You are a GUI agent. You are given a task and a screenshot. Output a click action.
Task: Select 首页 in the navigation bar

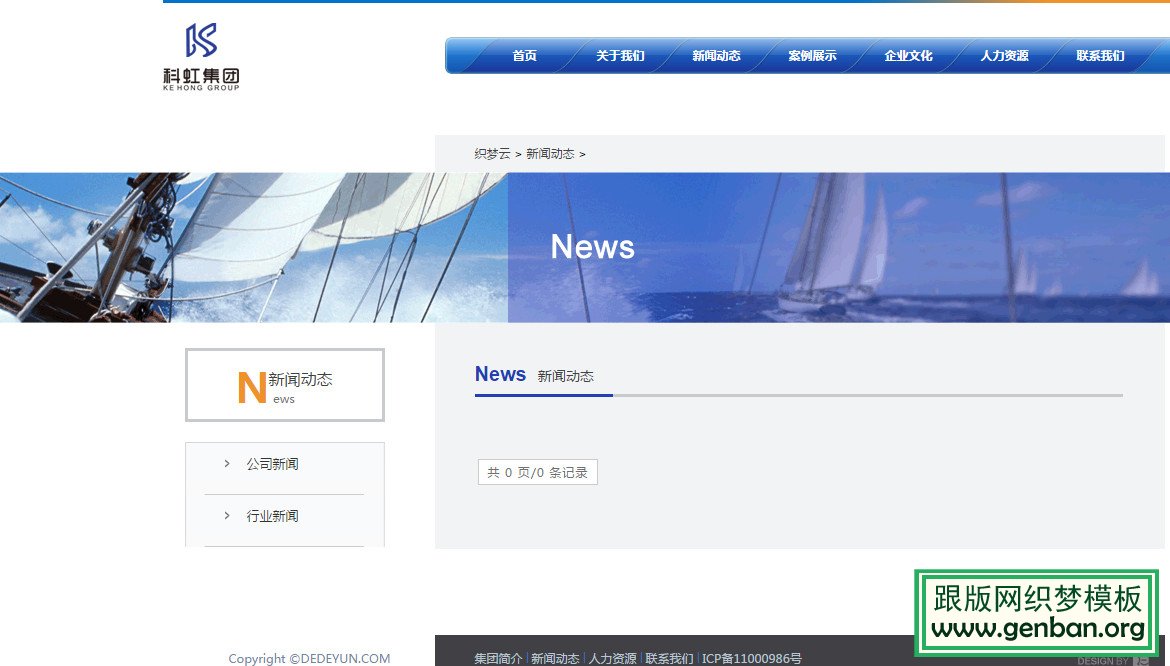click(x=524, y=56)
